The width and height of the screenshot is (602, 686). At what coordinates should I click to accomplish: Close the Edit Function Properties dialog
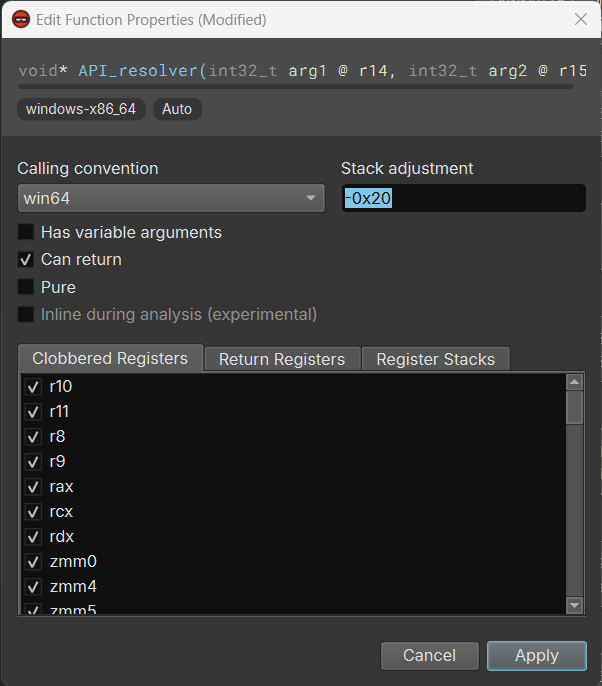581,19
